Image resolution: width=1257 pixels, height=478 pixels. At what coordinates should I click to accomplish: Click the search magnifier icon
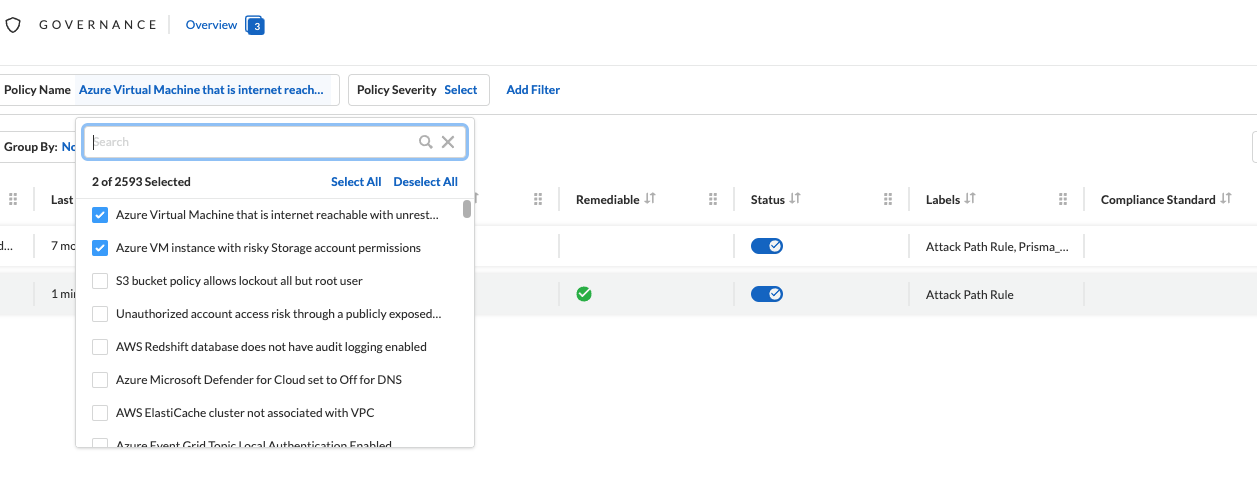[x=426, y=142]
